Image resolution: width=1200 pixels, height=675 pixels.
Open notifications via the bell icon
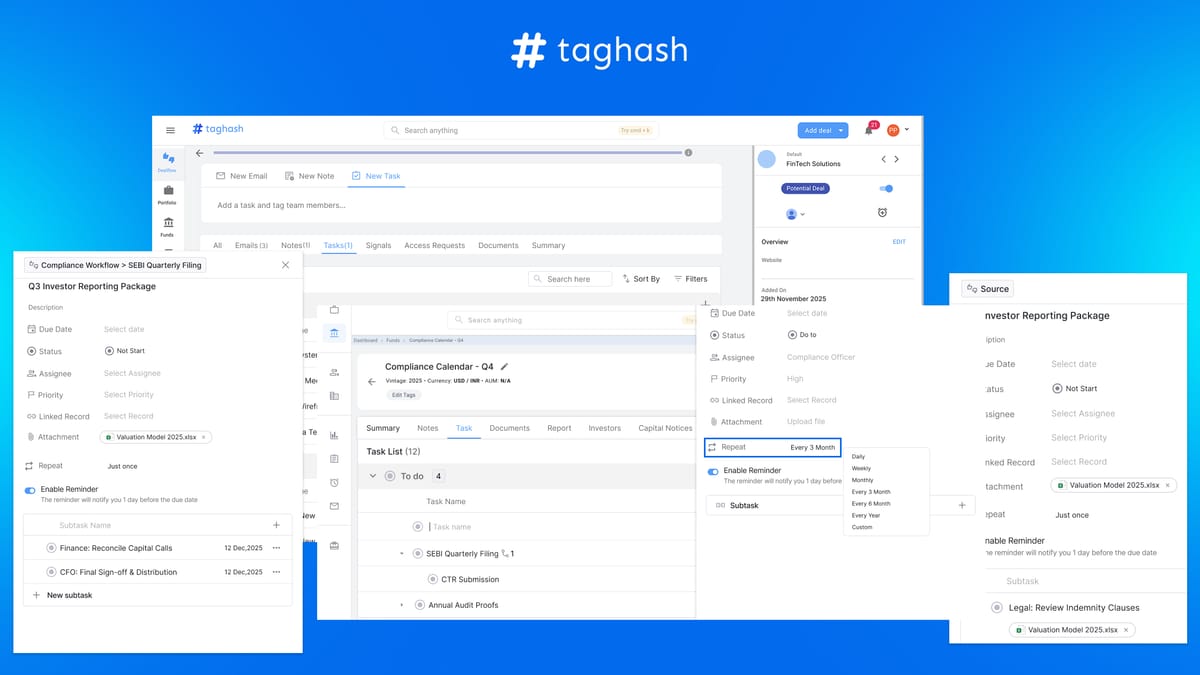869,130
